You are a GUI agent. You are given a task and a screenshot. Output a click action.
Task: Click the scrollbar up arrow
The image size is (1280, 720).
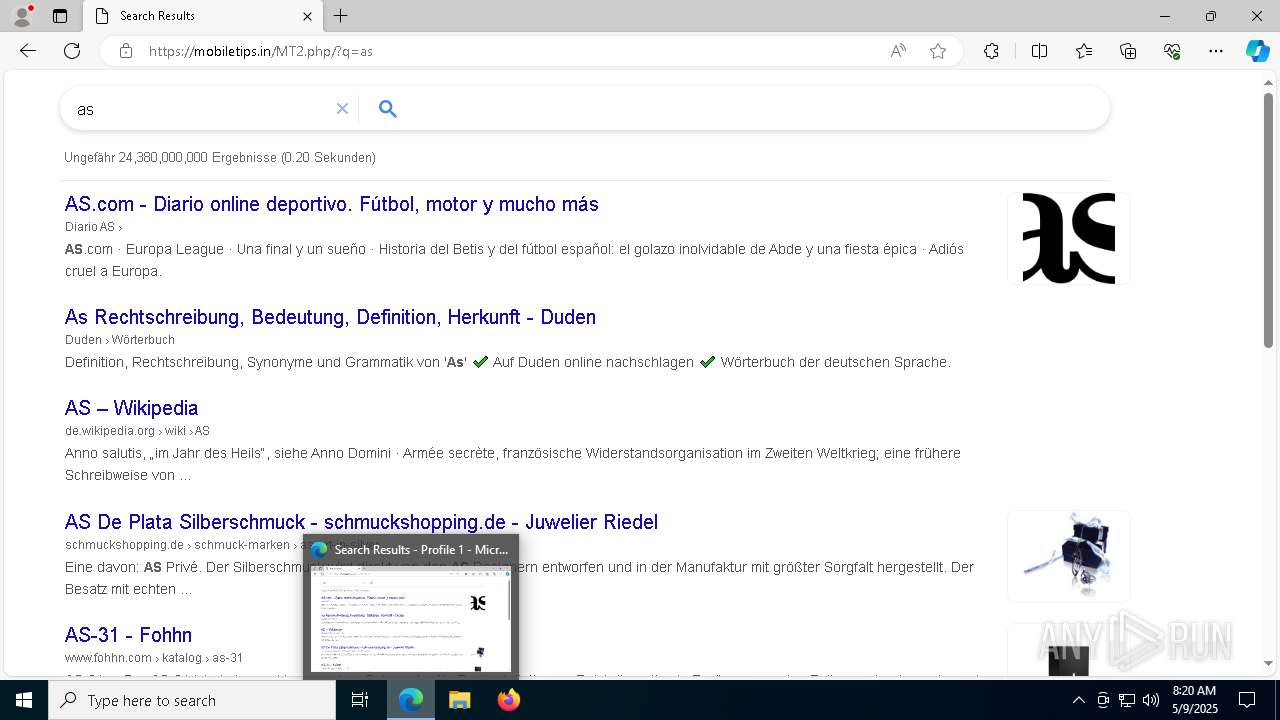1268,82
